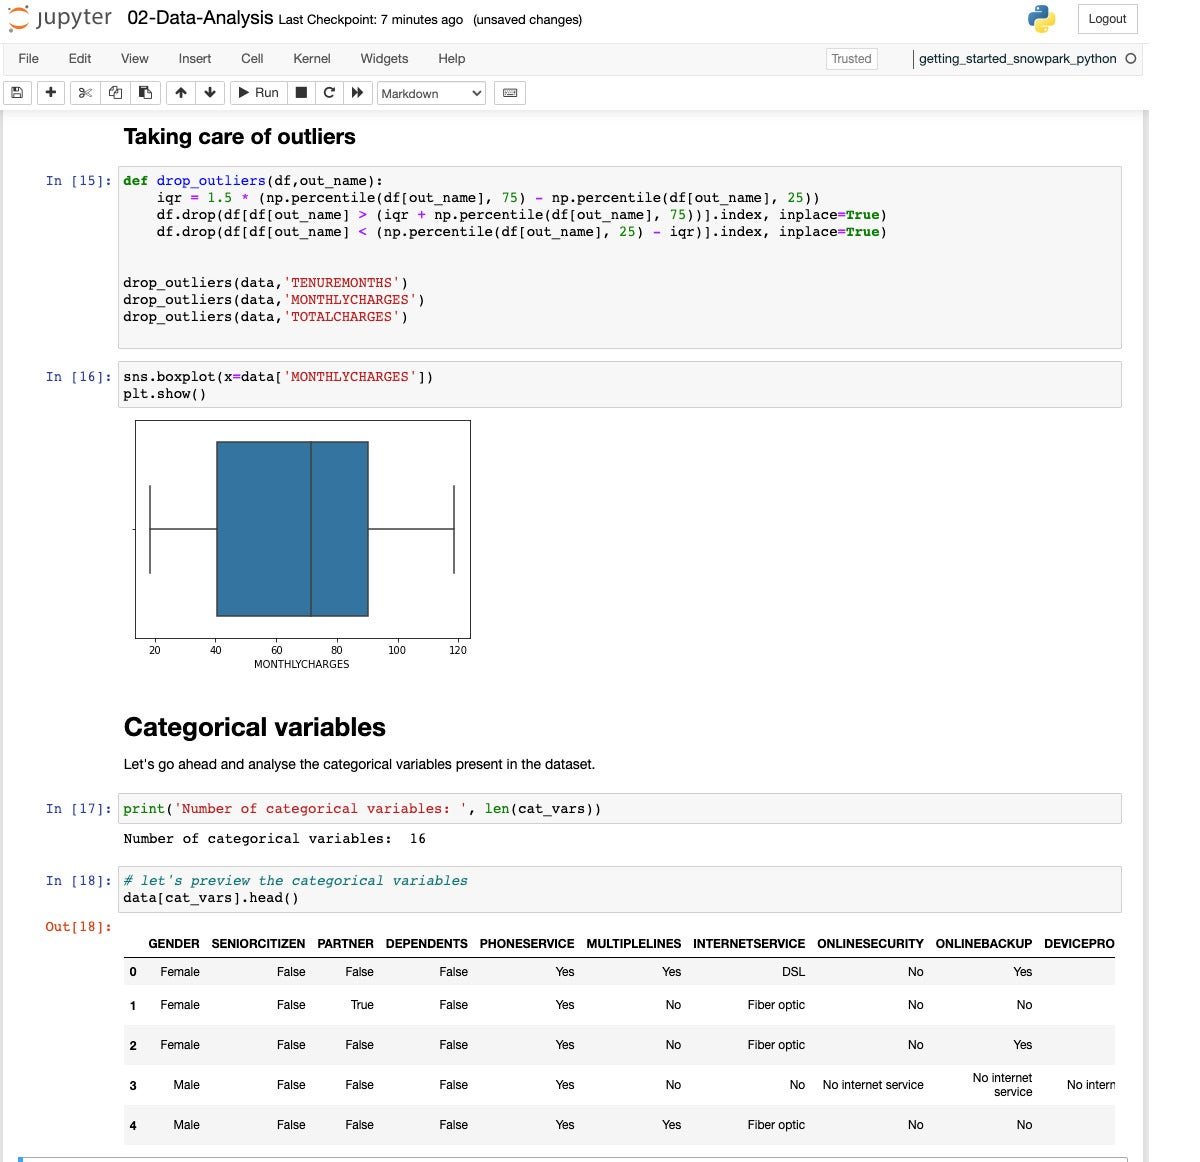Open the Cell menu
Viewport: 1200px width, 1162px height.
[x=252, y=59]
